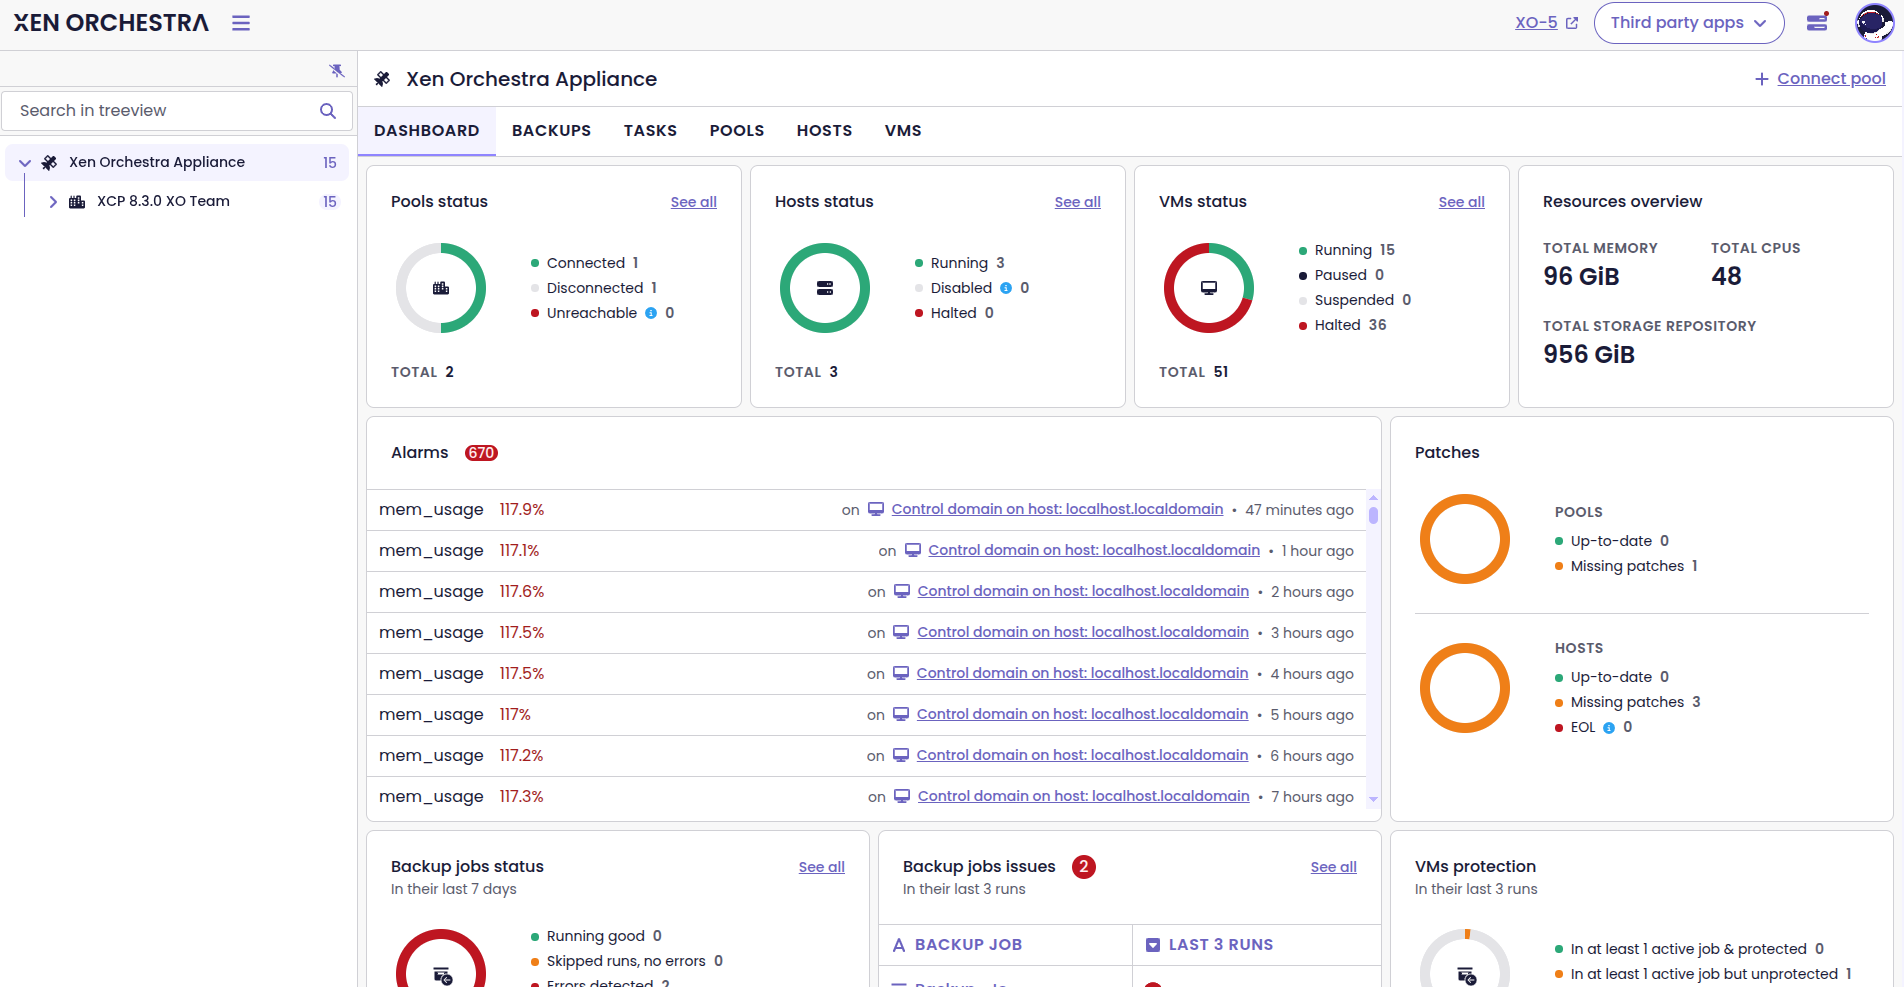Click the info icon beside EOL
This screenshot has width=1904, height=987.
click(1609, 728)
